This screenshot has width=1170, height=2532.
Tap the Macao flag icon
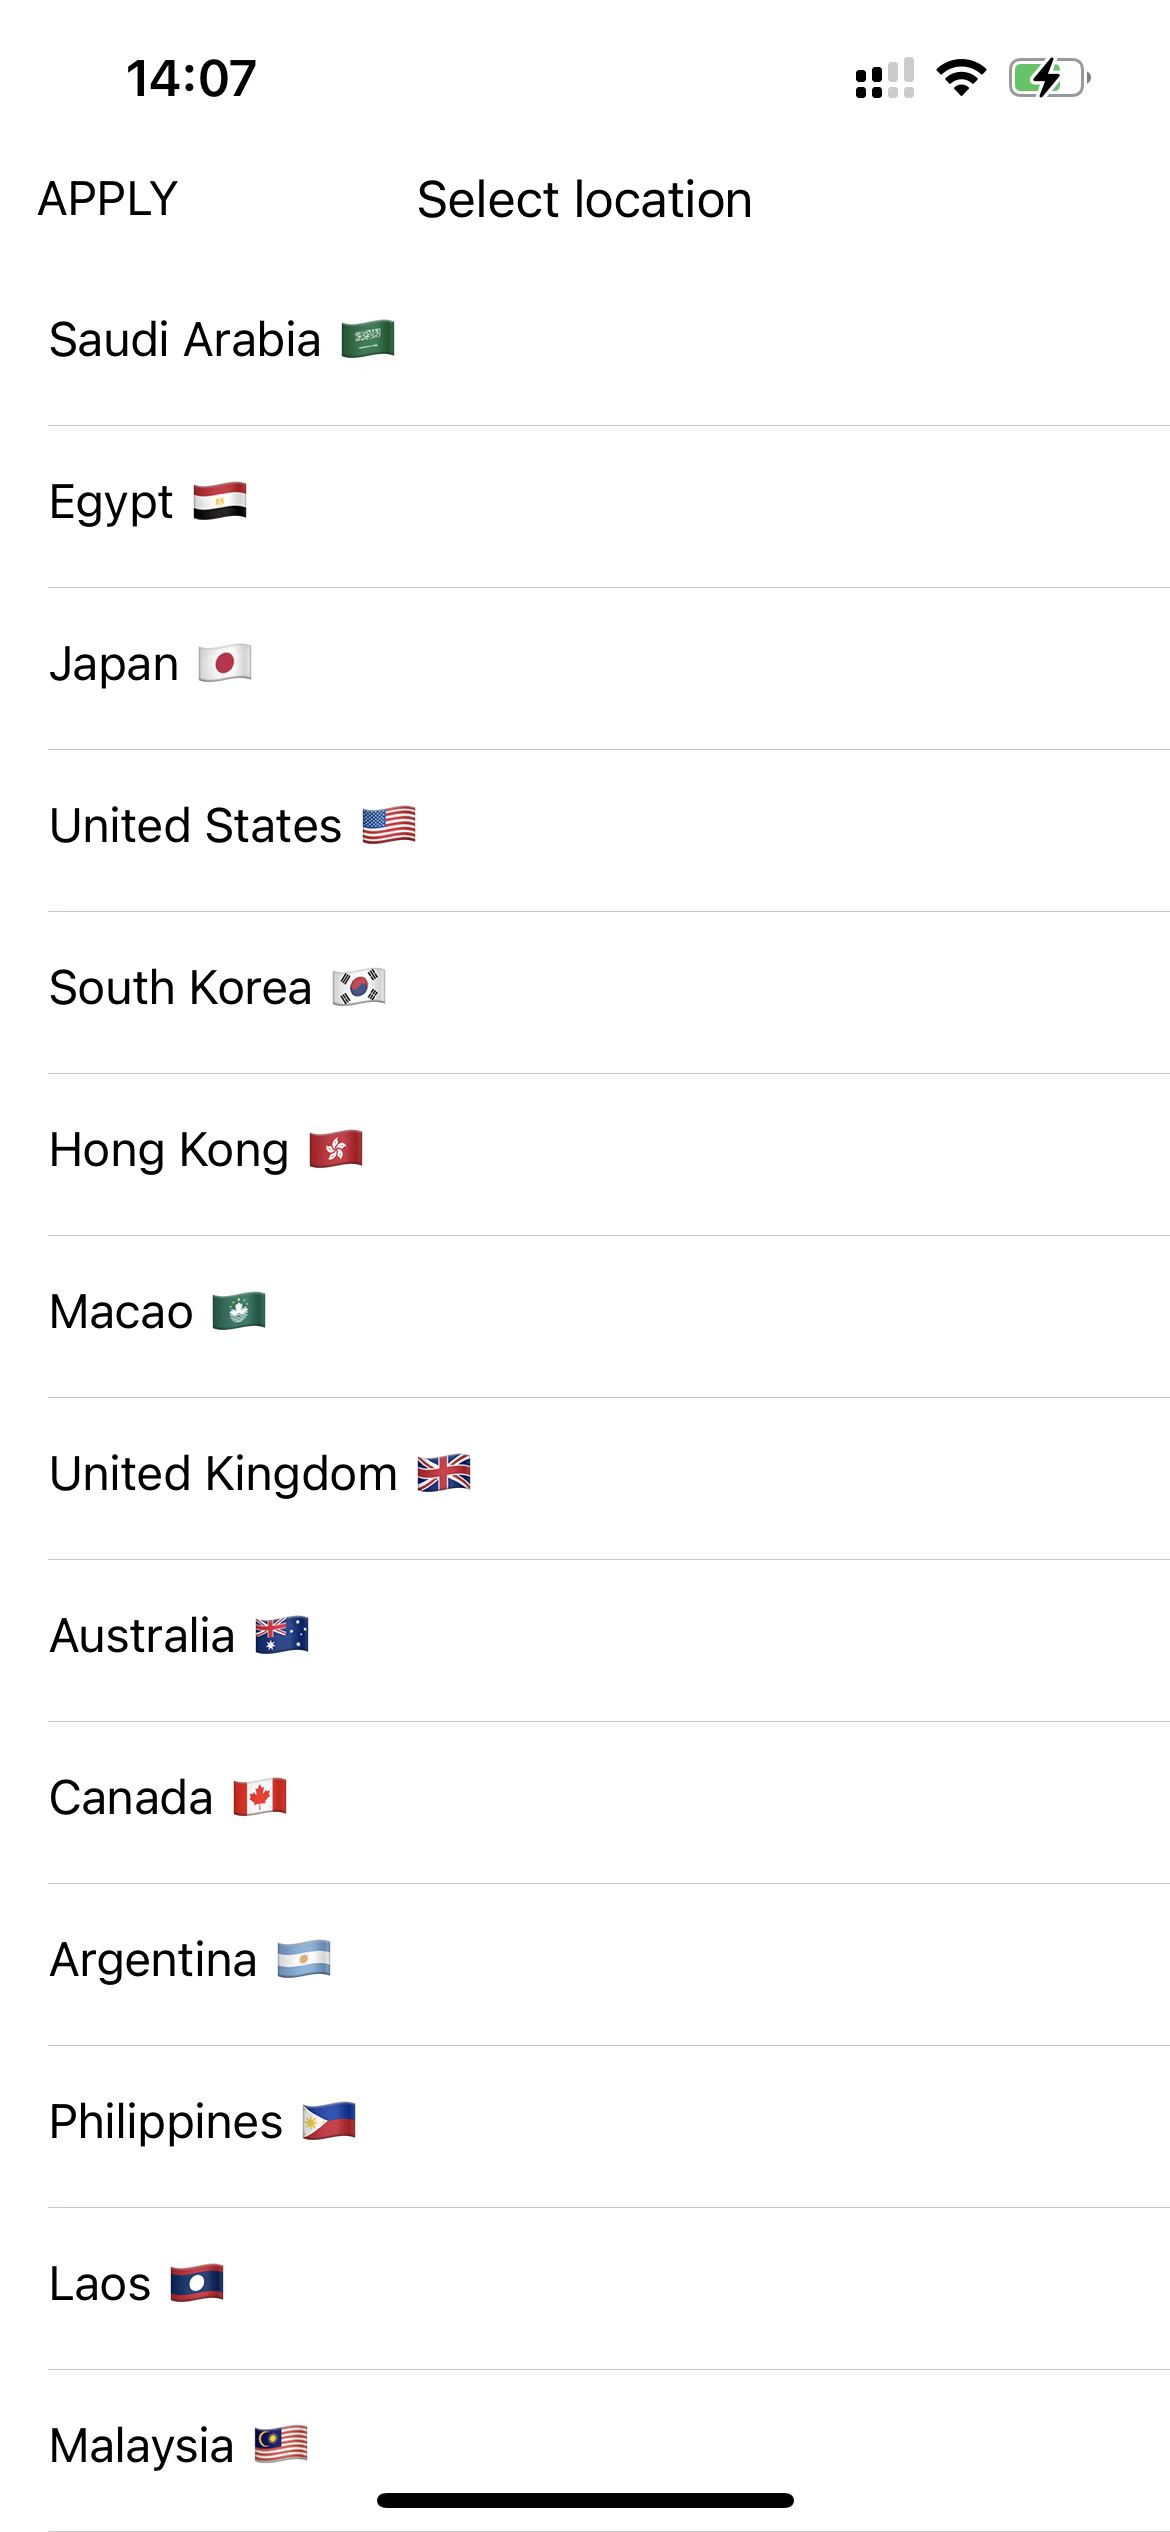tap(239, 1312)
